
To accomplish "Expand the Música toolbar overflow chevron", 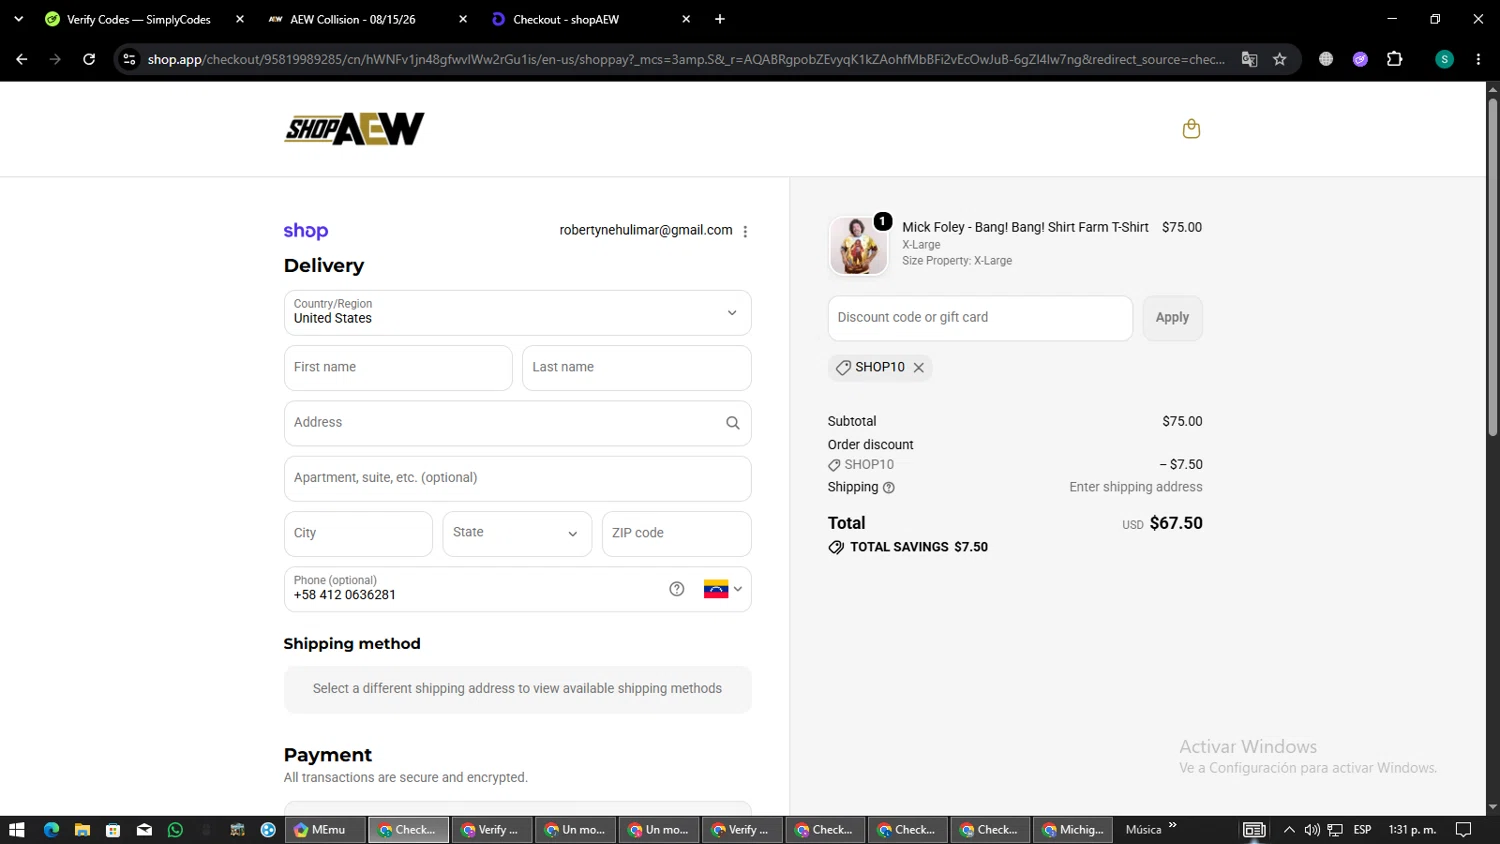I will 1172,826.
